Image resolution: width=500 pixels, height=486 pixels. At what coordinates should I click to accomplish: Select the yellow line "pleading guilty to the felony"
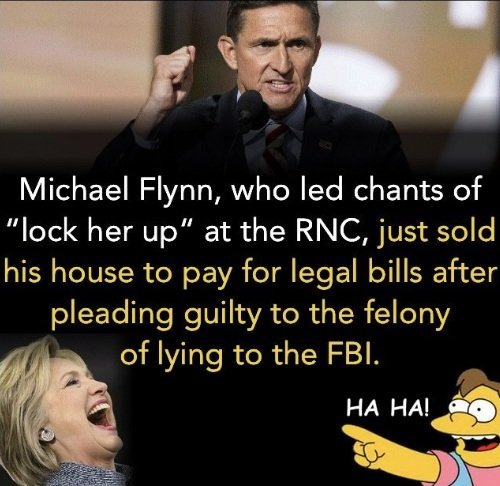click(x=250, y=315)
